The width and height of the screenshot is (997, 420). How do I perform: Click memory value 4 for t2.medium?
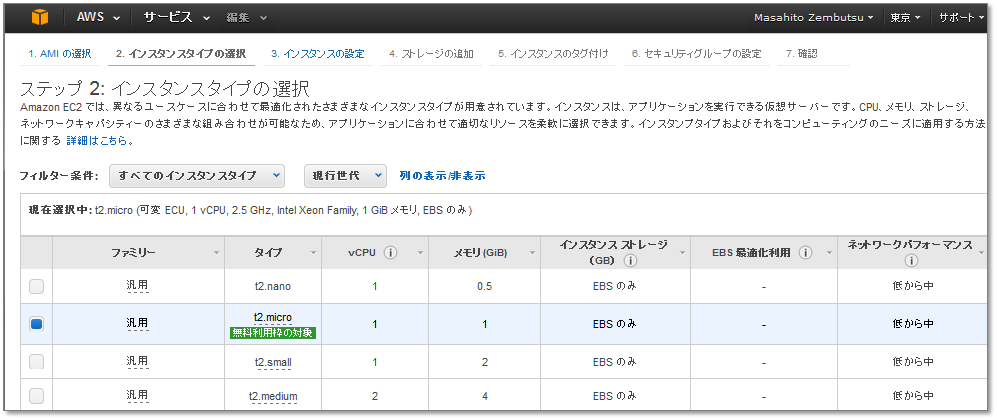(485, 396)
